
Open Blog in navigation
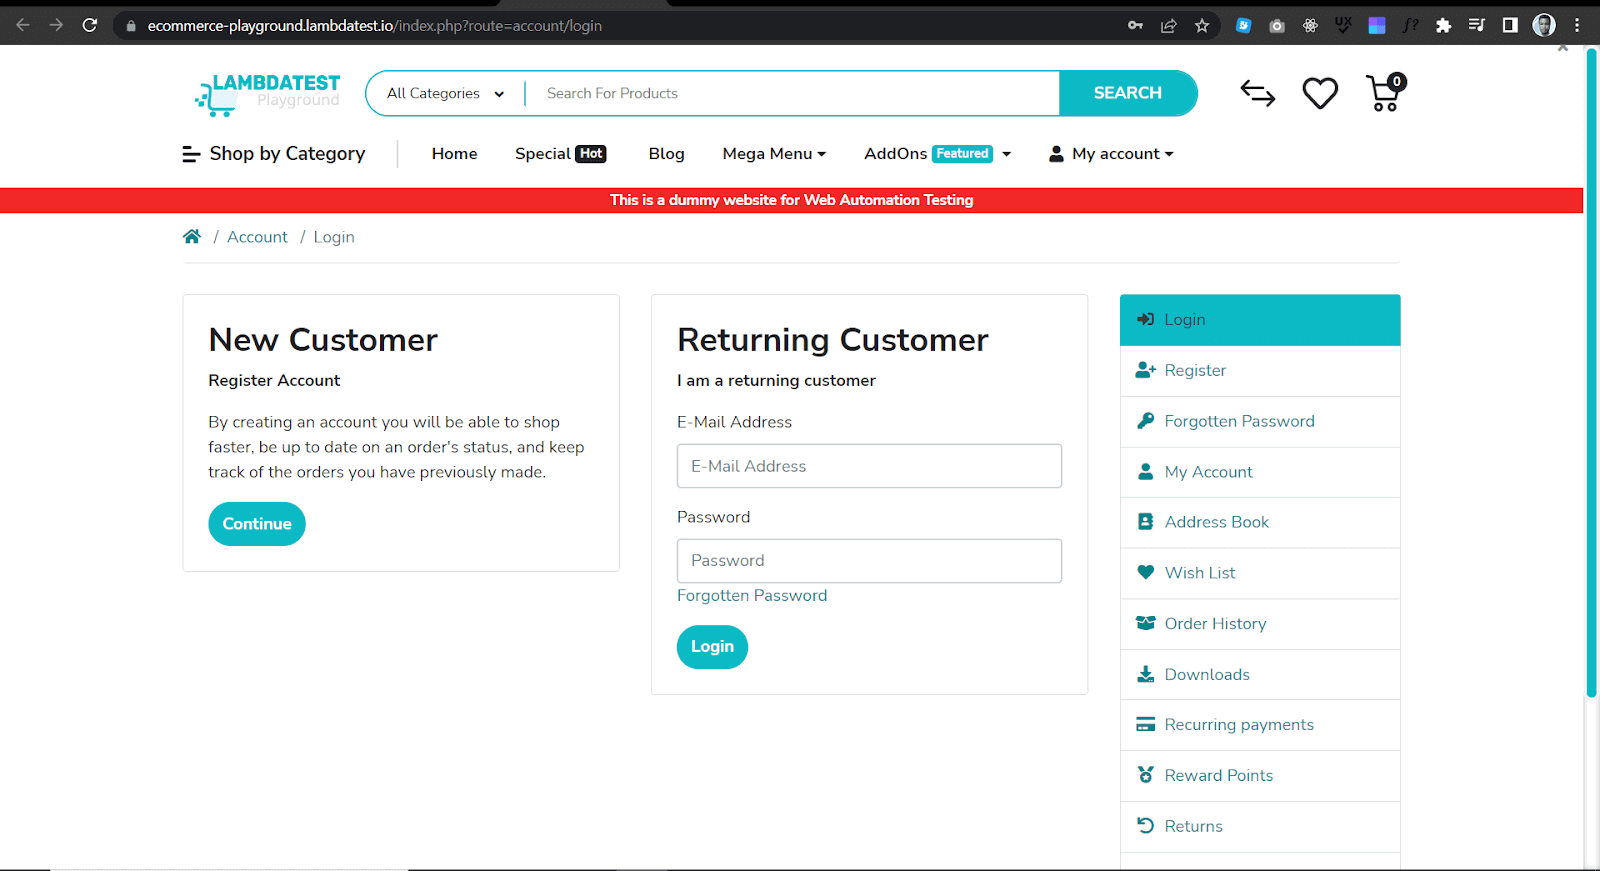[x=666, y=154]
